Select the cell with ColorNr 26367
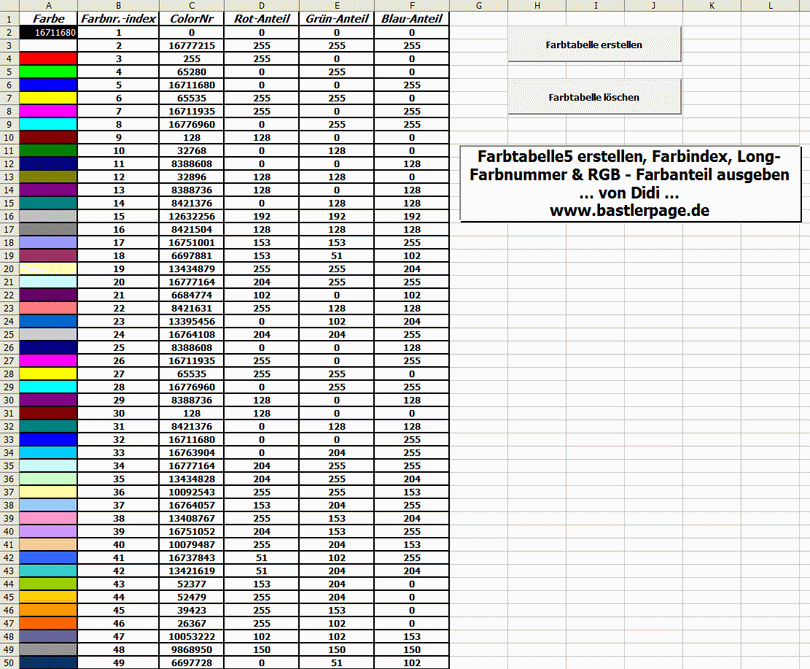 pos(192,623)
